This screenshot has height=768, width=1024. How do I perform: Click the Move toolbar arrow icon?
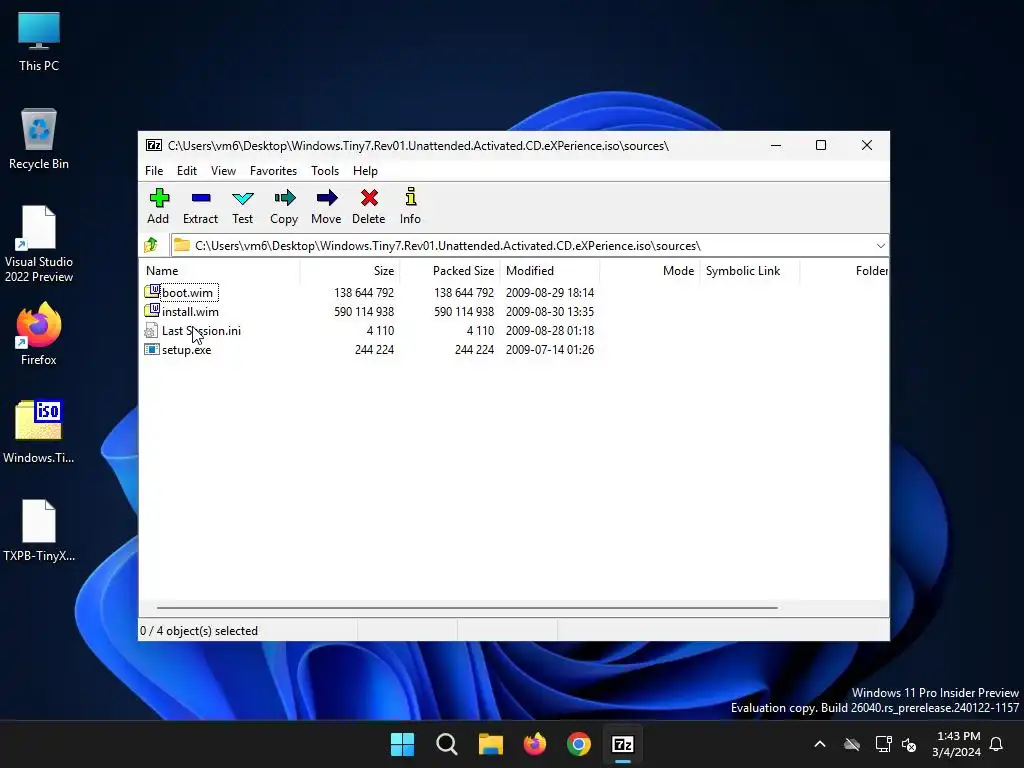tap(327, 198)
